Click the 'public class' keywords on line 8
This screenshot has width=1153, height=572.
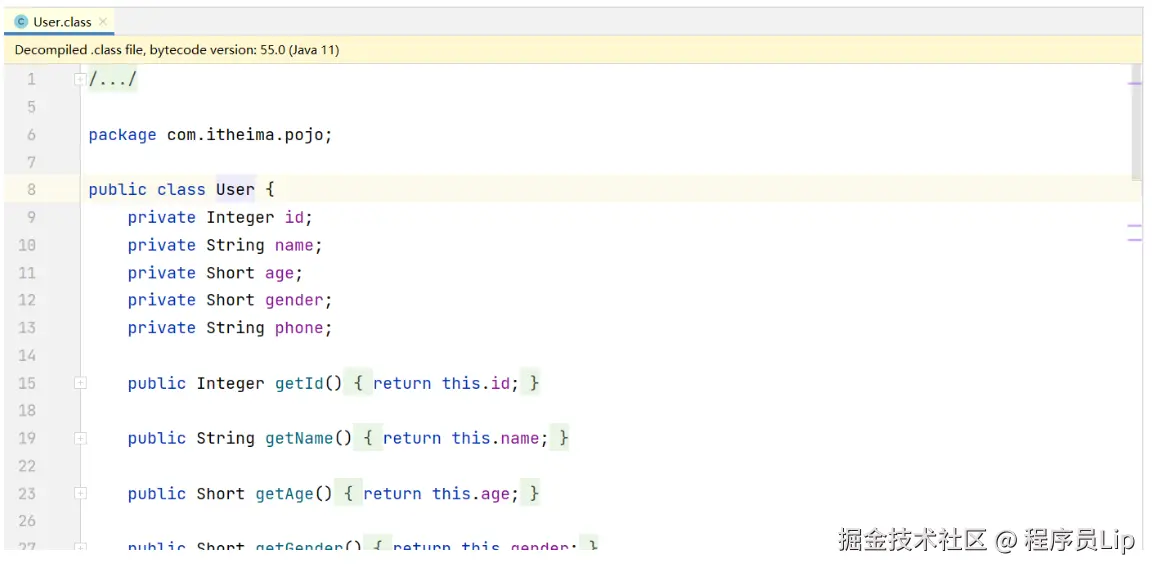point(147,190)
